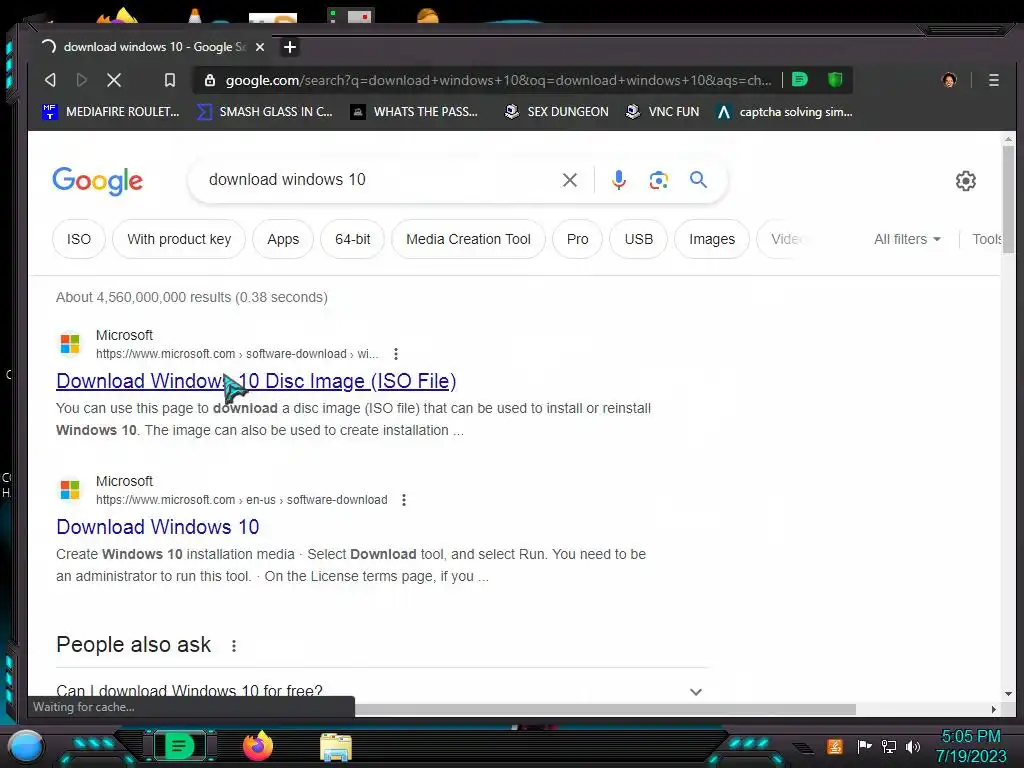1024x768 pixels.
Task: Click the forward navigation arrow
Action: tap(82, 80)
